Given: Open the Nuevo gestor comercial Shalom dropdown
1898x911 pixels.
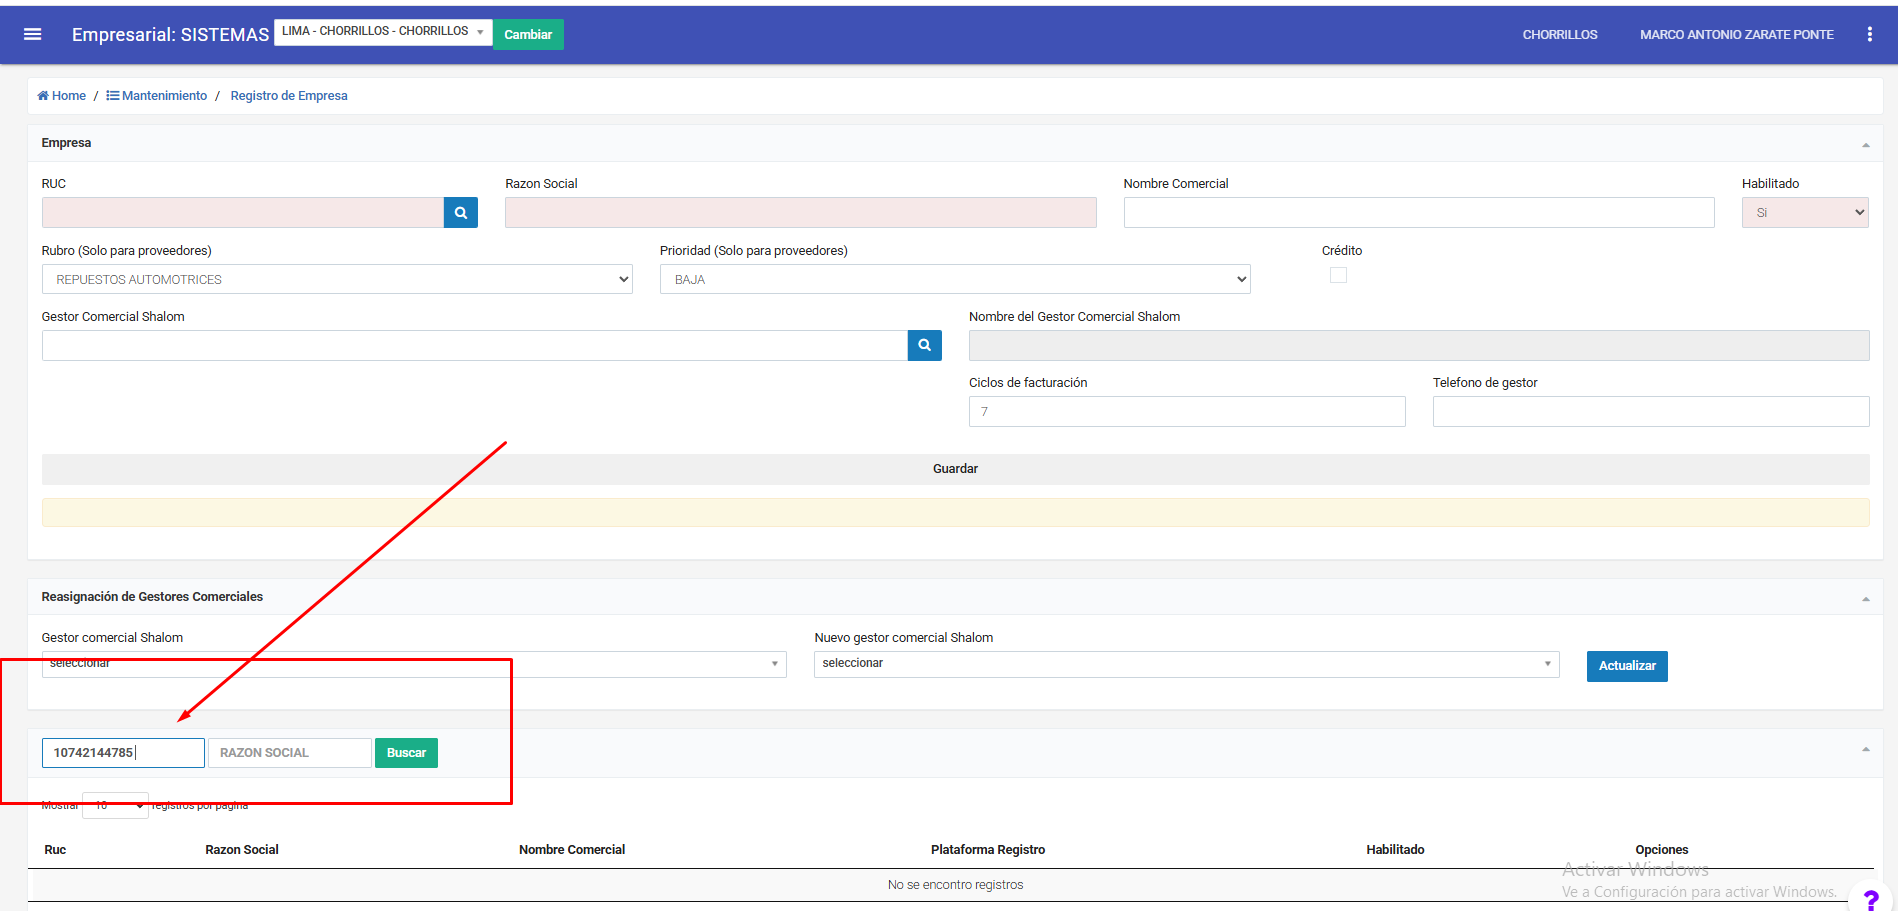Looking at the screenshot, I should pyautogui.click(x=1186, y=664).
